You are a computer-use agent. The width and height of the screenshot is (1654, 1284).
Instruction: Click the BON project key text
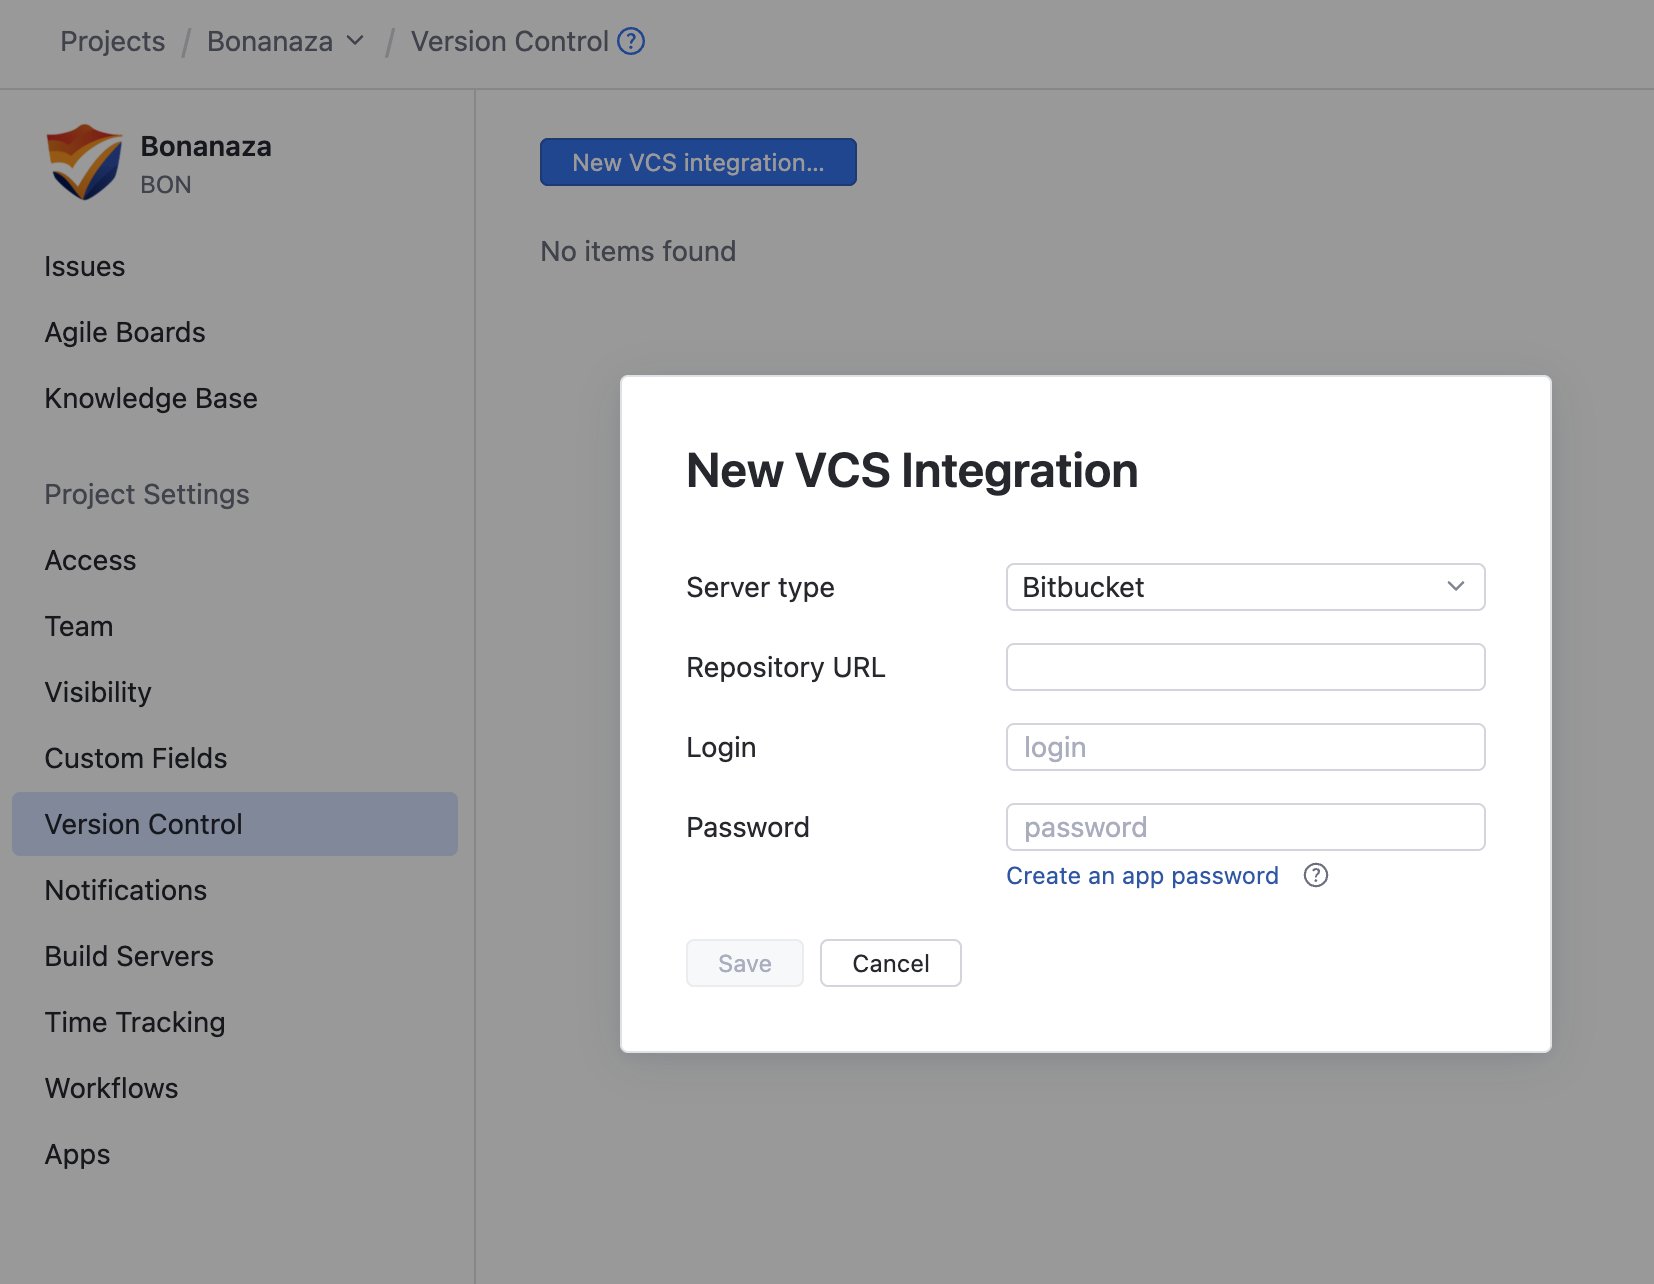(x=166, y=185)
